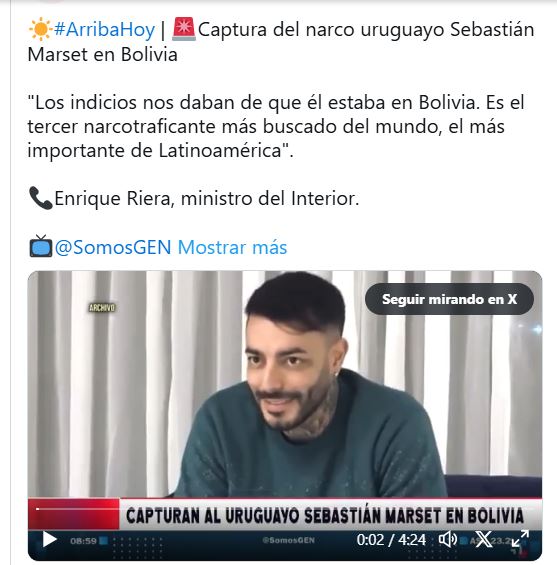Click the ARCHIVO label on the video
The height and width of the screenshot is (565, 557).
tap(102, 308)
